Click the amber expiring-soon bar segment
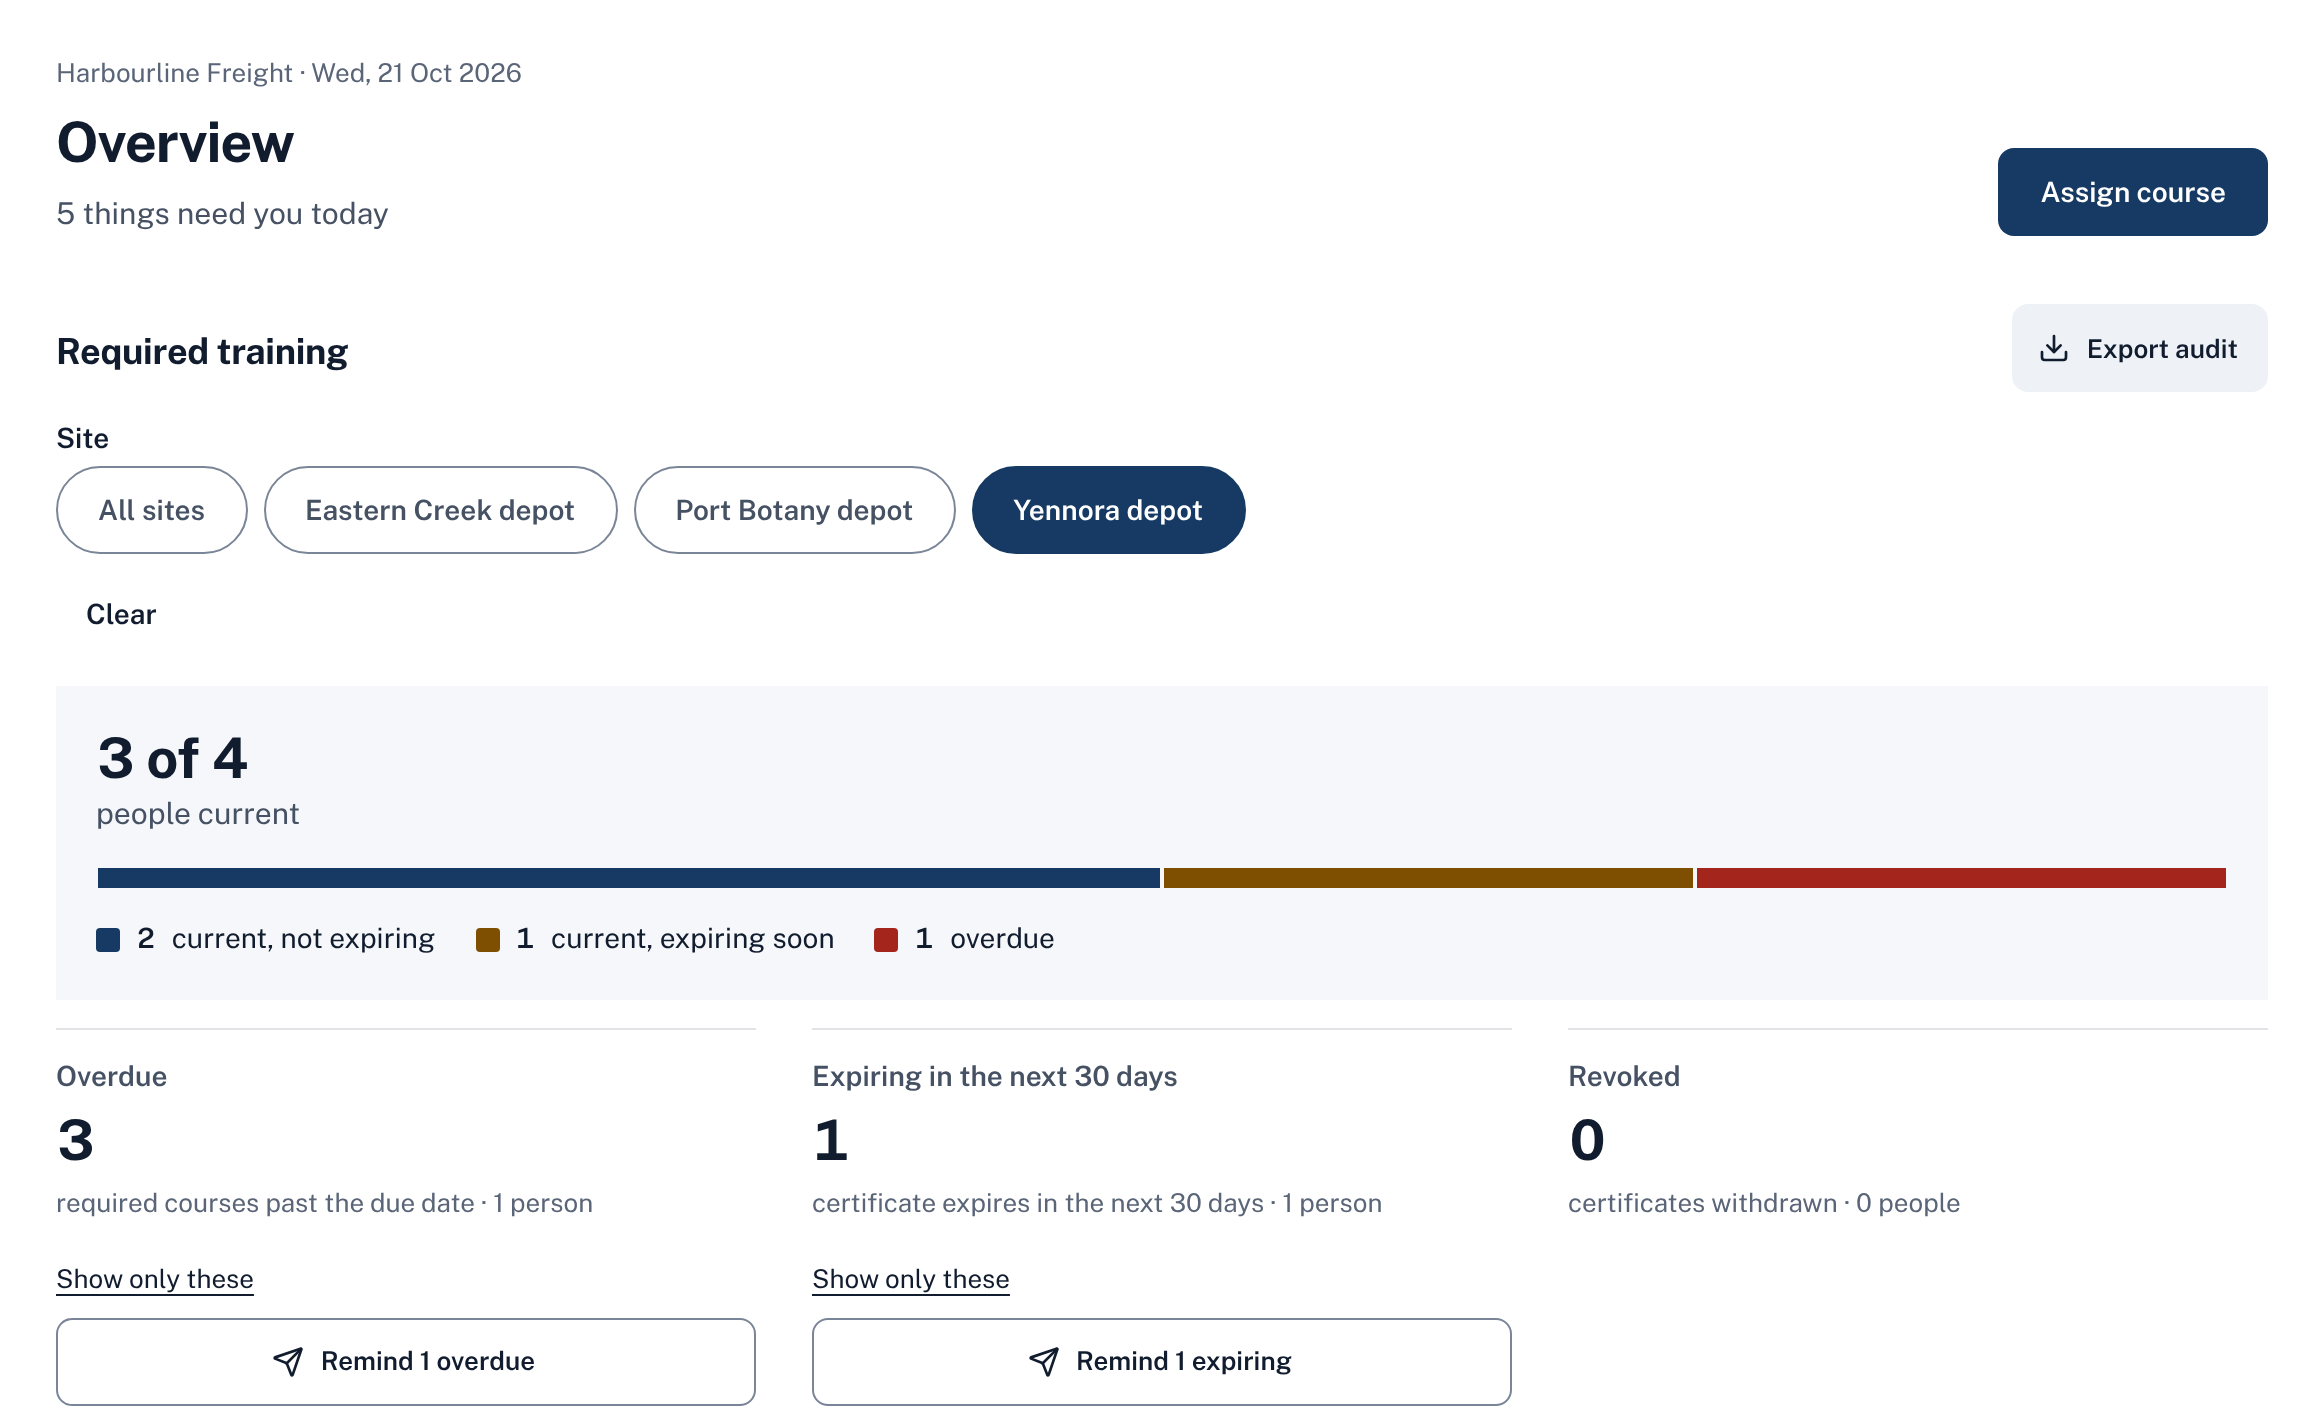This screenshot has height=1410, width=2320. pos(1428,878)
